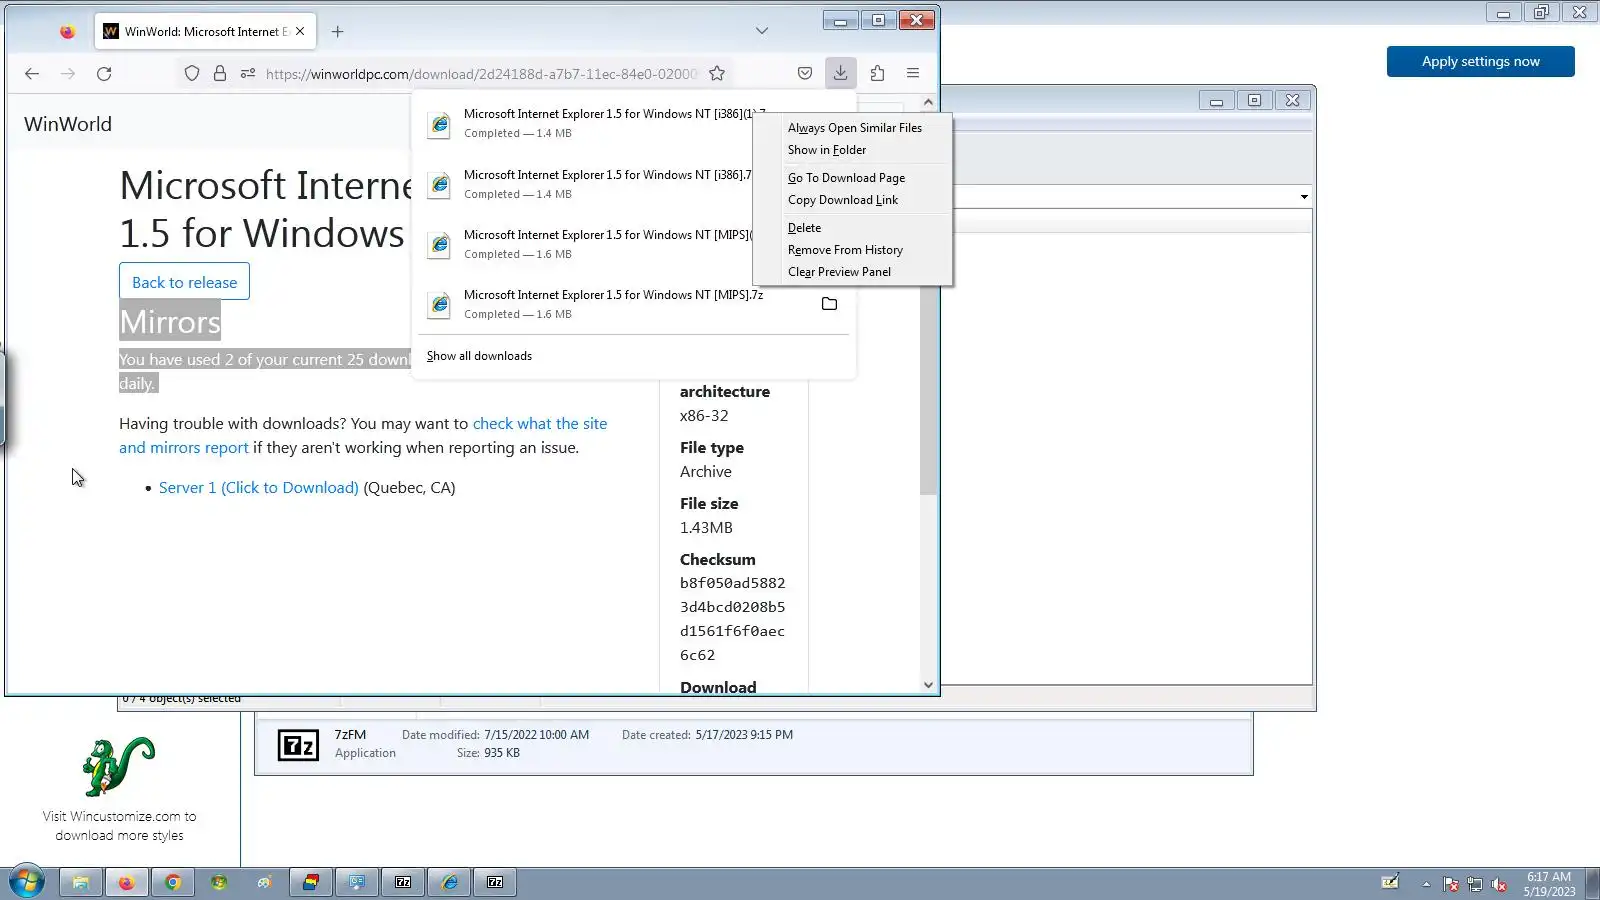The width and height of the screenshot is (1600, 900).
Task: Click the address bar URL field
Action: [x=480, y=73]
